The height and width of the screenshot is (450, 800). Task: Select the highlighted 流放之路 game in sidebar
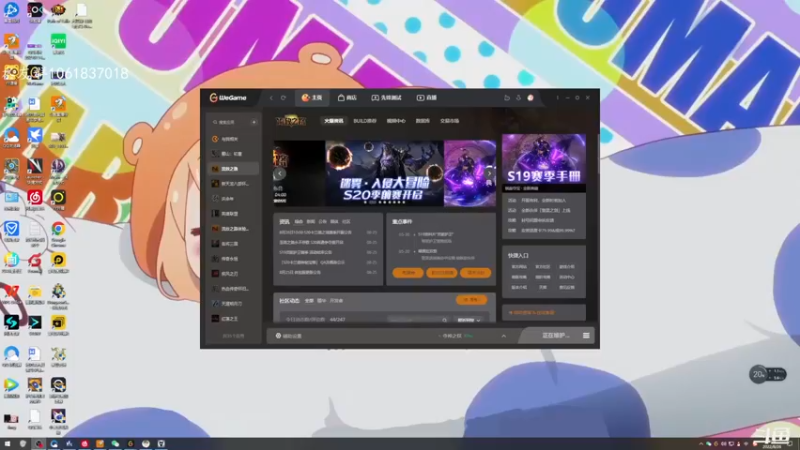tap(233, 169)
